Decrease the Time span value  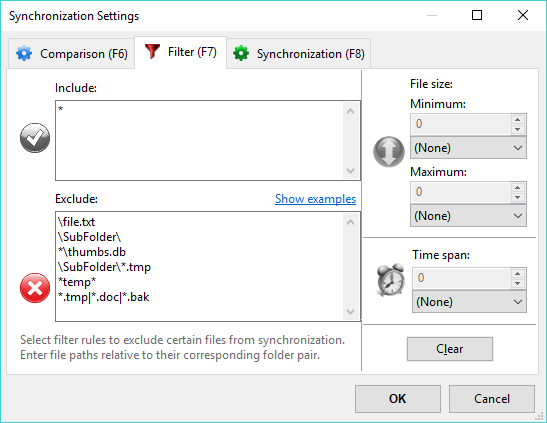pyautogui.click(x=518, y=284)
